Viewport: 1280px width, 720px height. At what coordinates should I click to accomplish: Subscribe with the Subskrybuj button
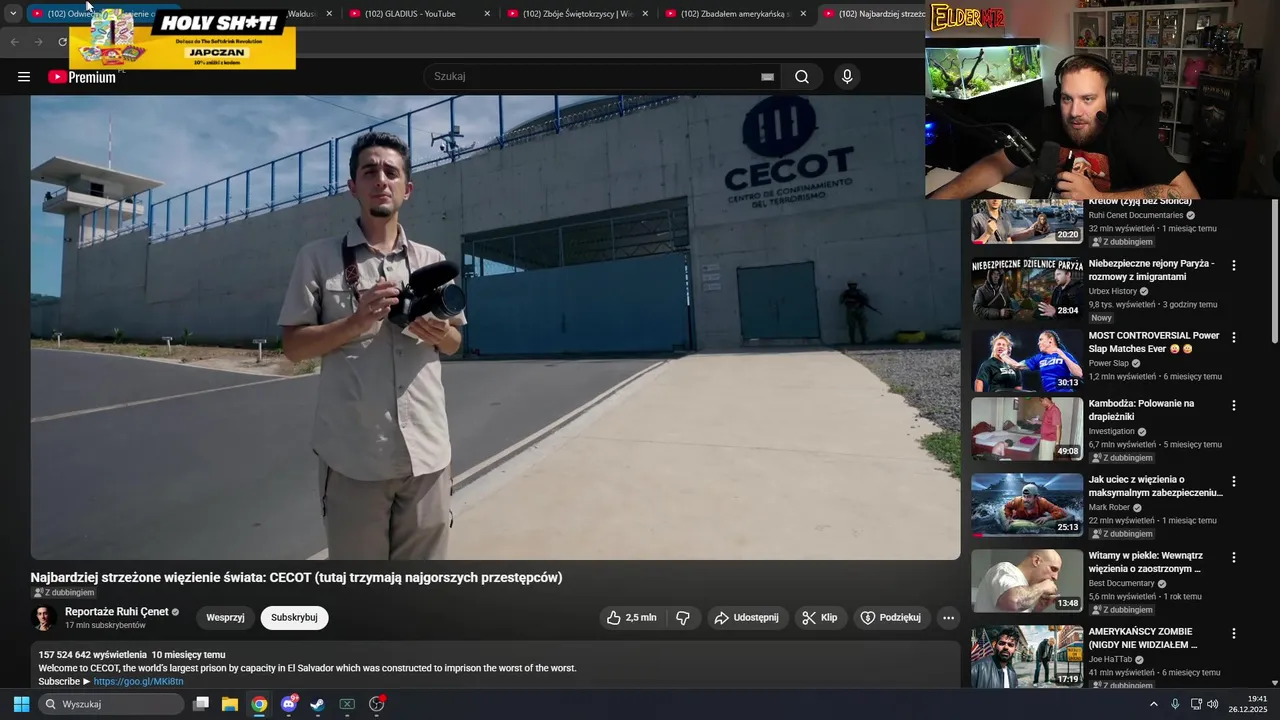pos(294,618)
